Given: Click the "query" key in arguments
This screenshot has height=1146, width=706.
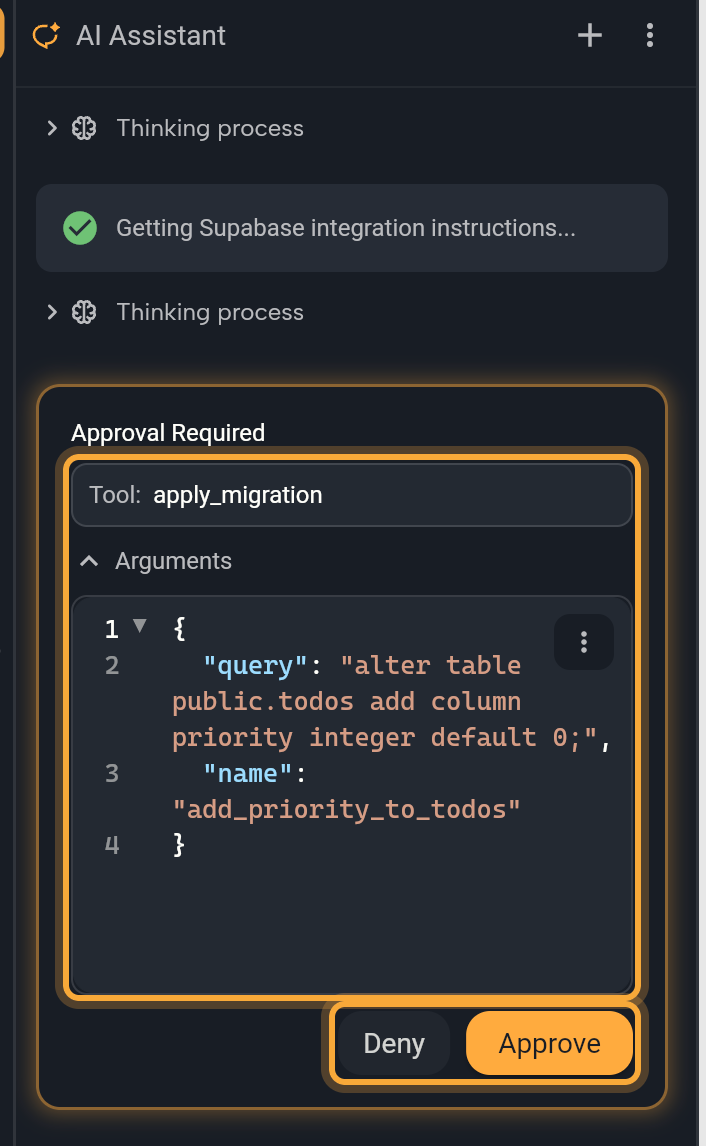Looking at the screenshot, I should (x=255, y=666).
